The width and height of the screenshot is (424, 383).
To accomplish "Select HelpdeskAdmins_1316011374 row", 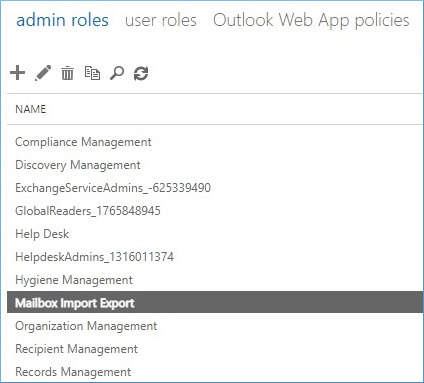I will pos(215,257).
